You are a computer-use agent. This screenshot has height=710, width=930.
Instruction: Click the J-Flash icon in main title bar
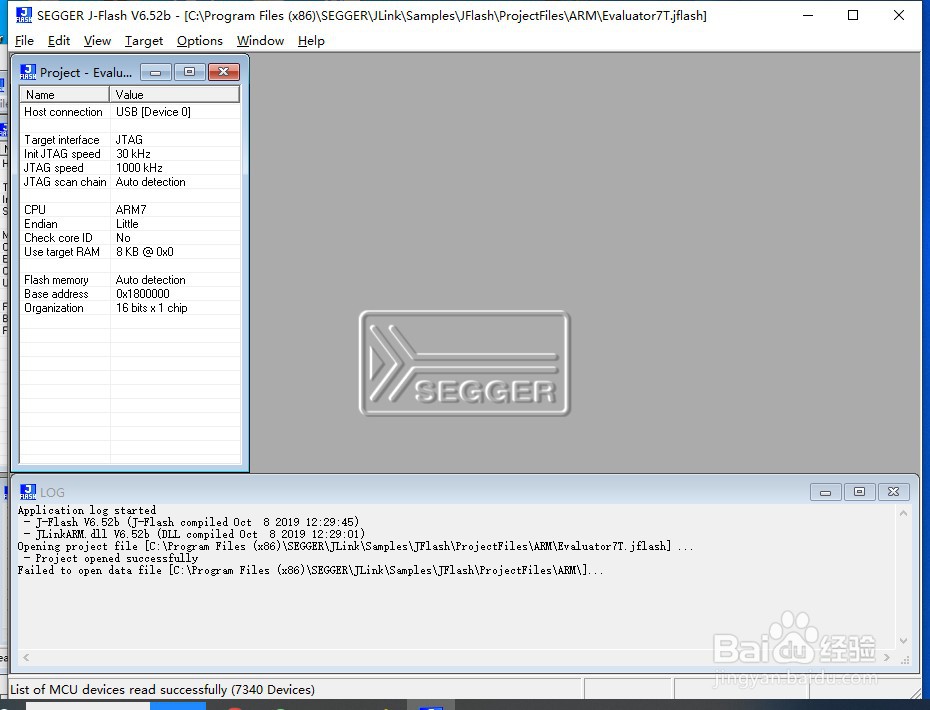coord(24,15)
